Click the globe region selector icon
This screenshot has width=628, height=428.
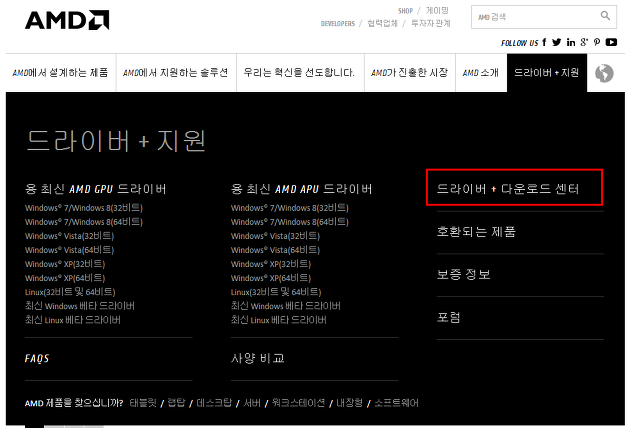pyautogui.click(x=604, y=73)
